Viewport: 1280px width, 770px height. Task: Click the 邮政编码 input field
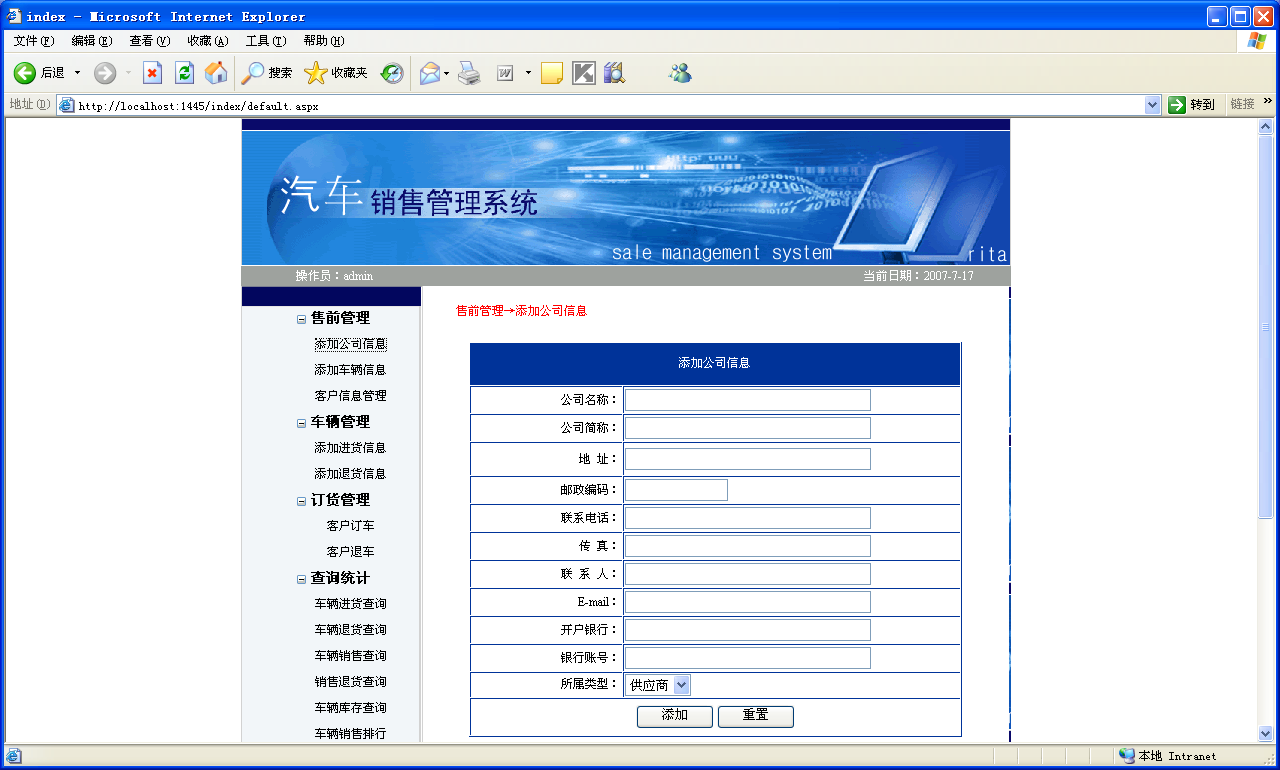point(676,490)
